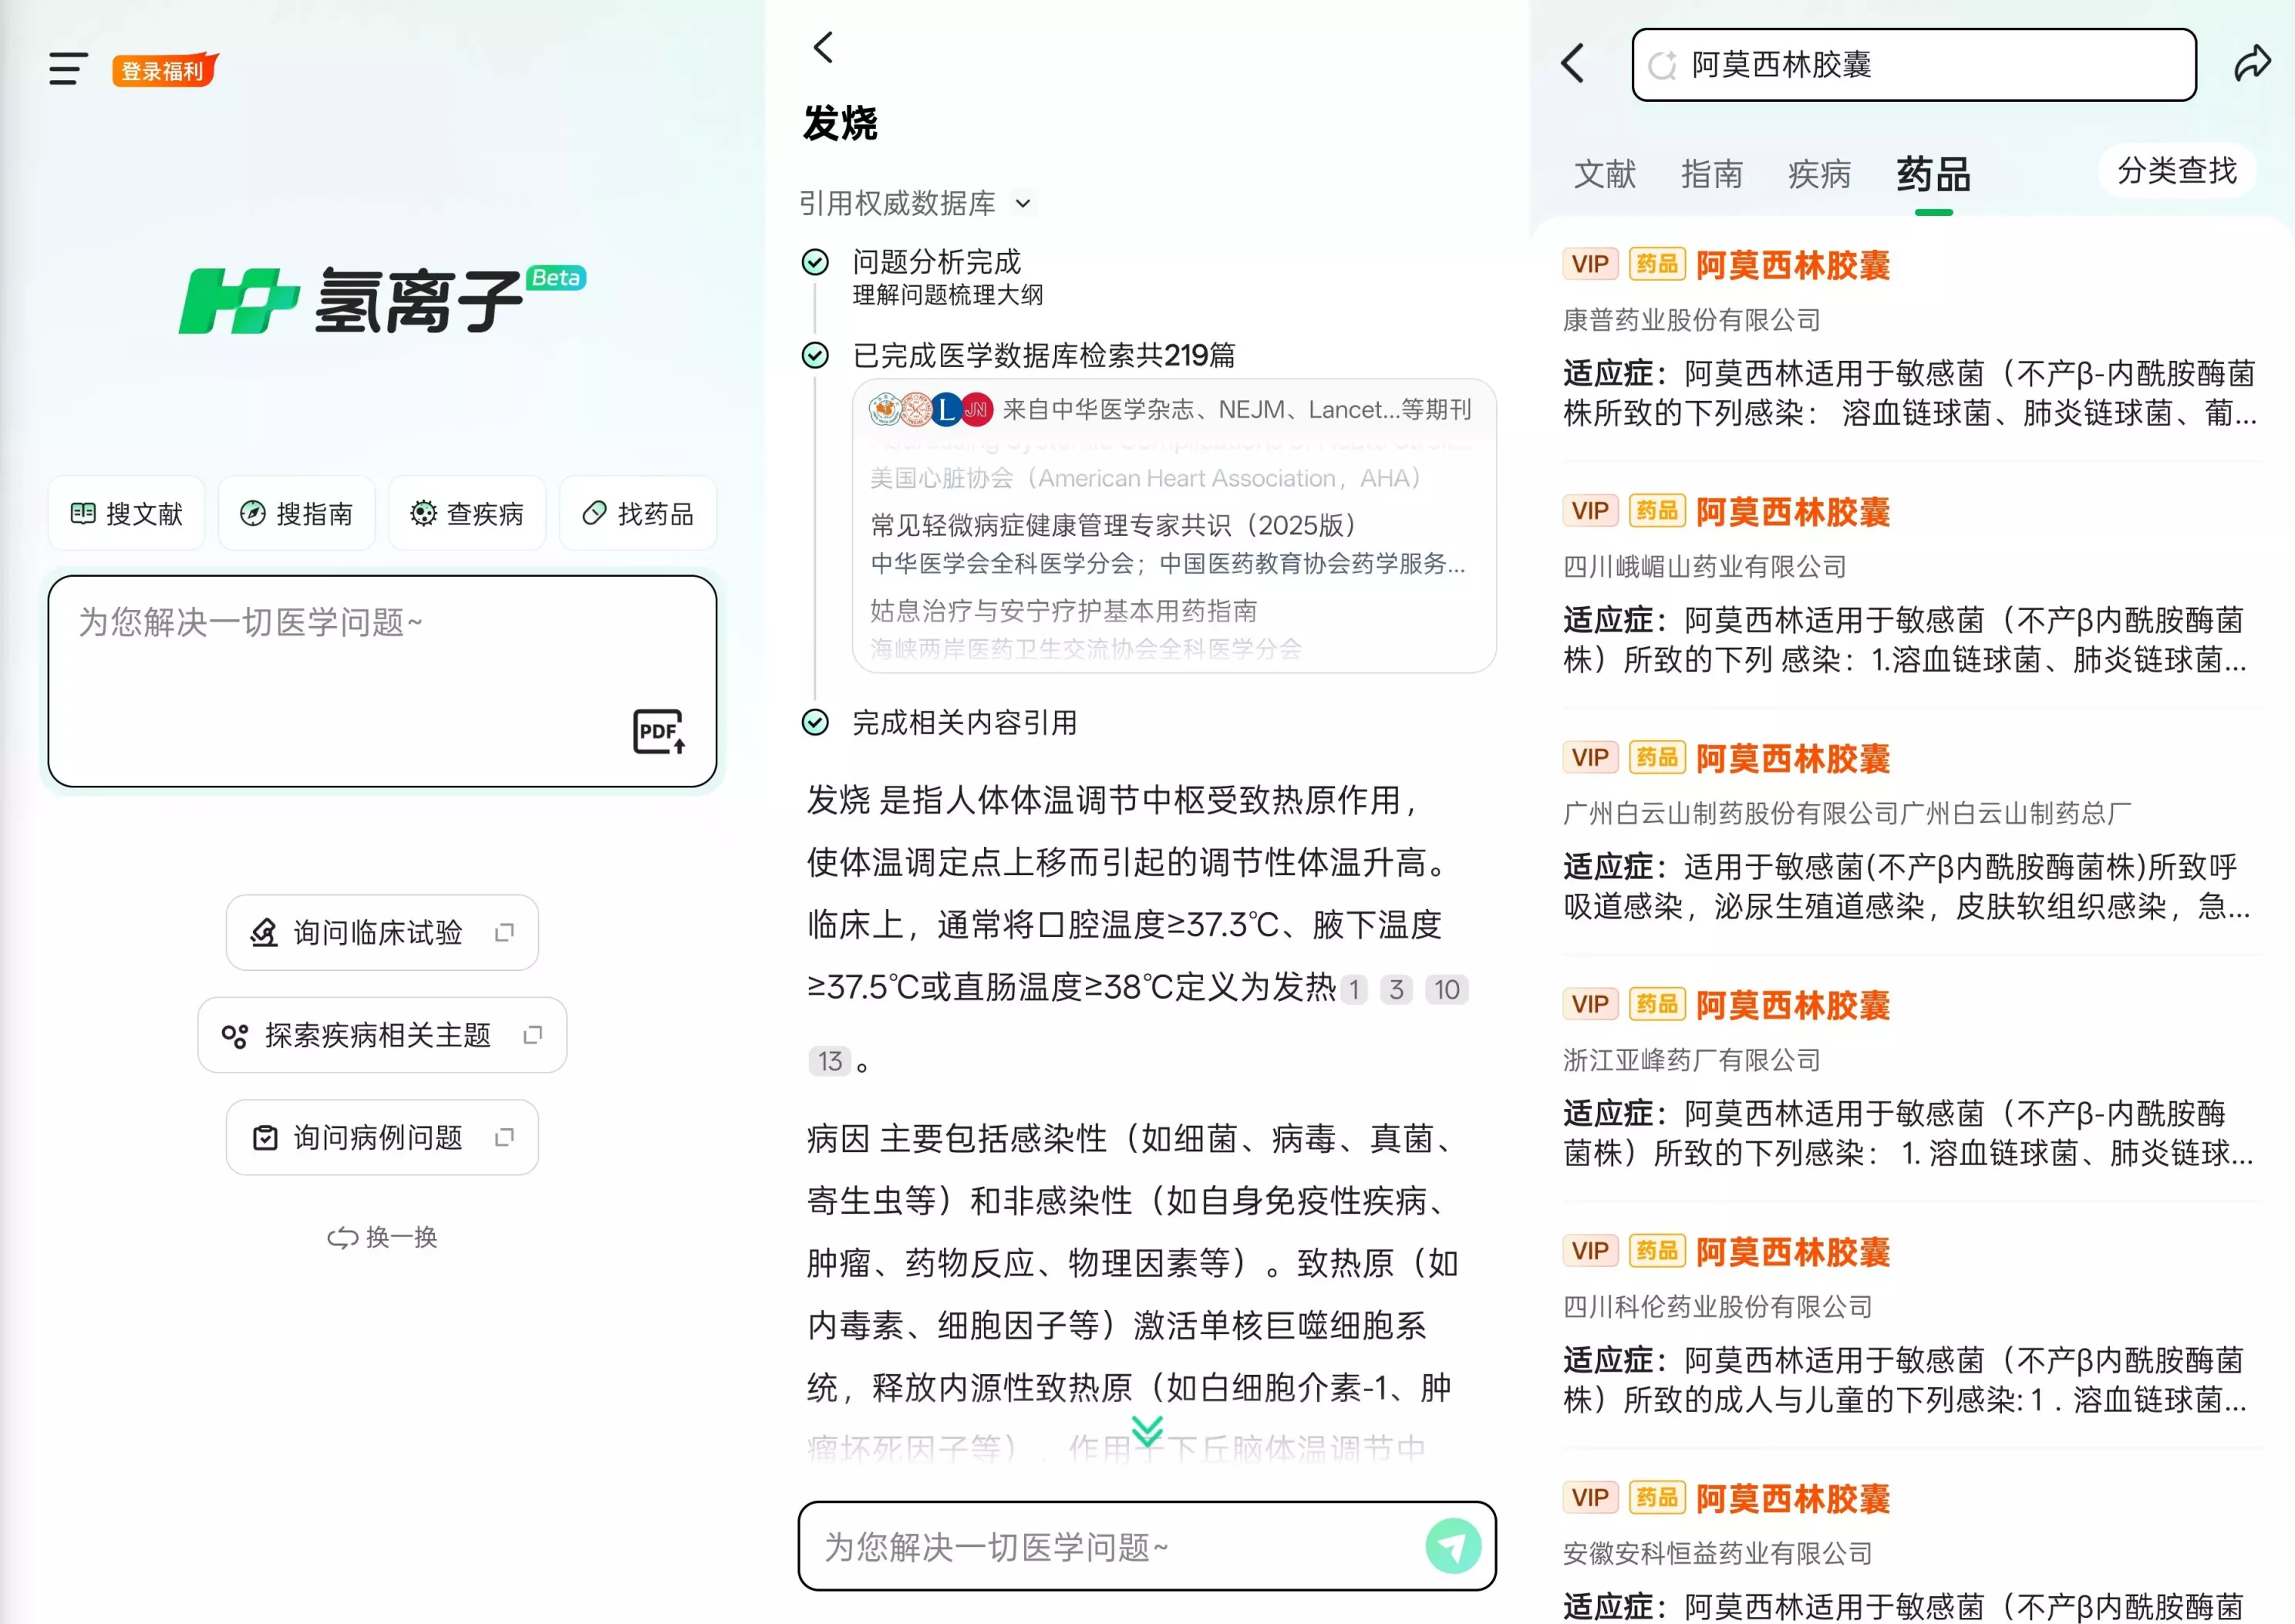This screenshot has width=2295, height=1624.
Task: Select the 药品 tab
Action: [1933, 174]
